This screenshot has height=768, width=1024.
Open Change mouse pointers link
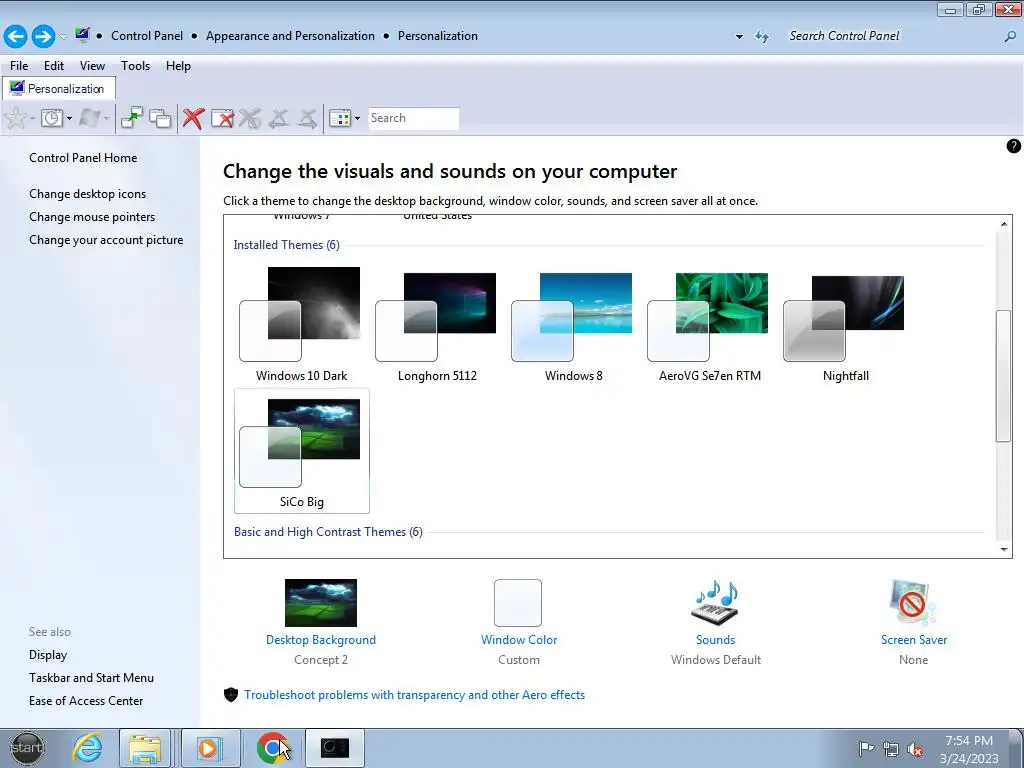click(x=92, y=217)
